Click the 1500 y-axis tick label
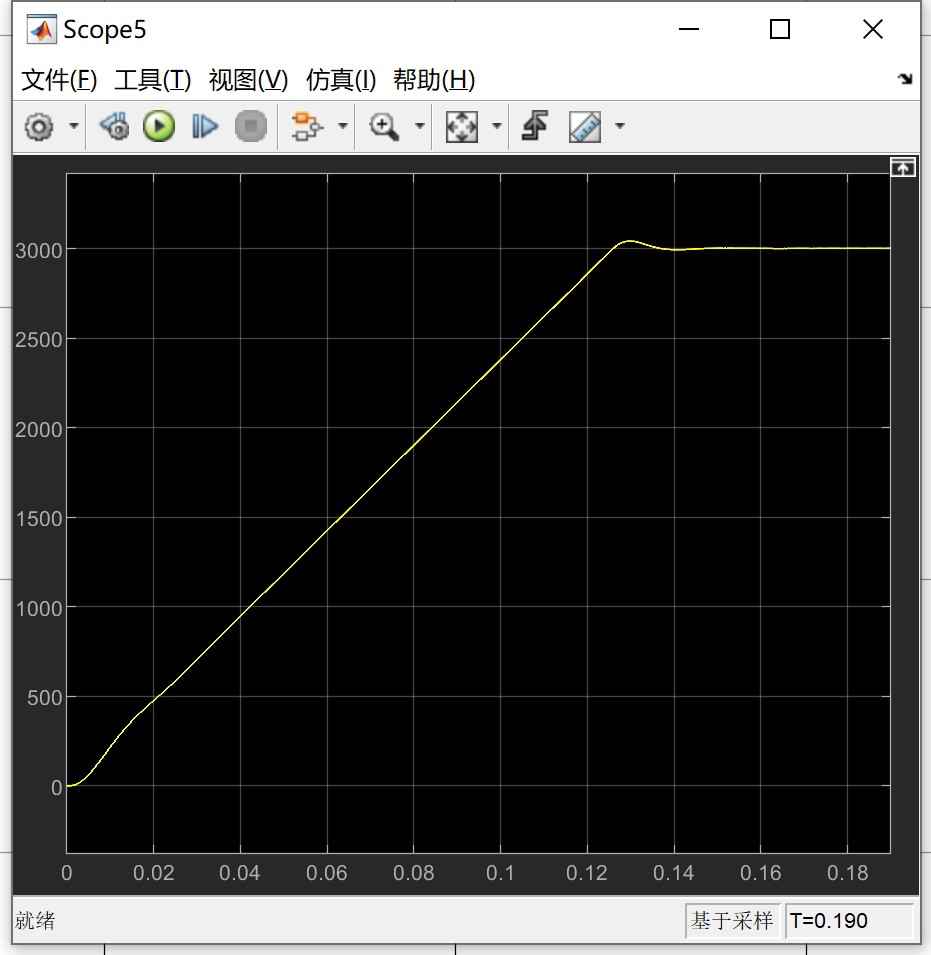This screenshot has width=931, height=955. click(x=39, y=519)
